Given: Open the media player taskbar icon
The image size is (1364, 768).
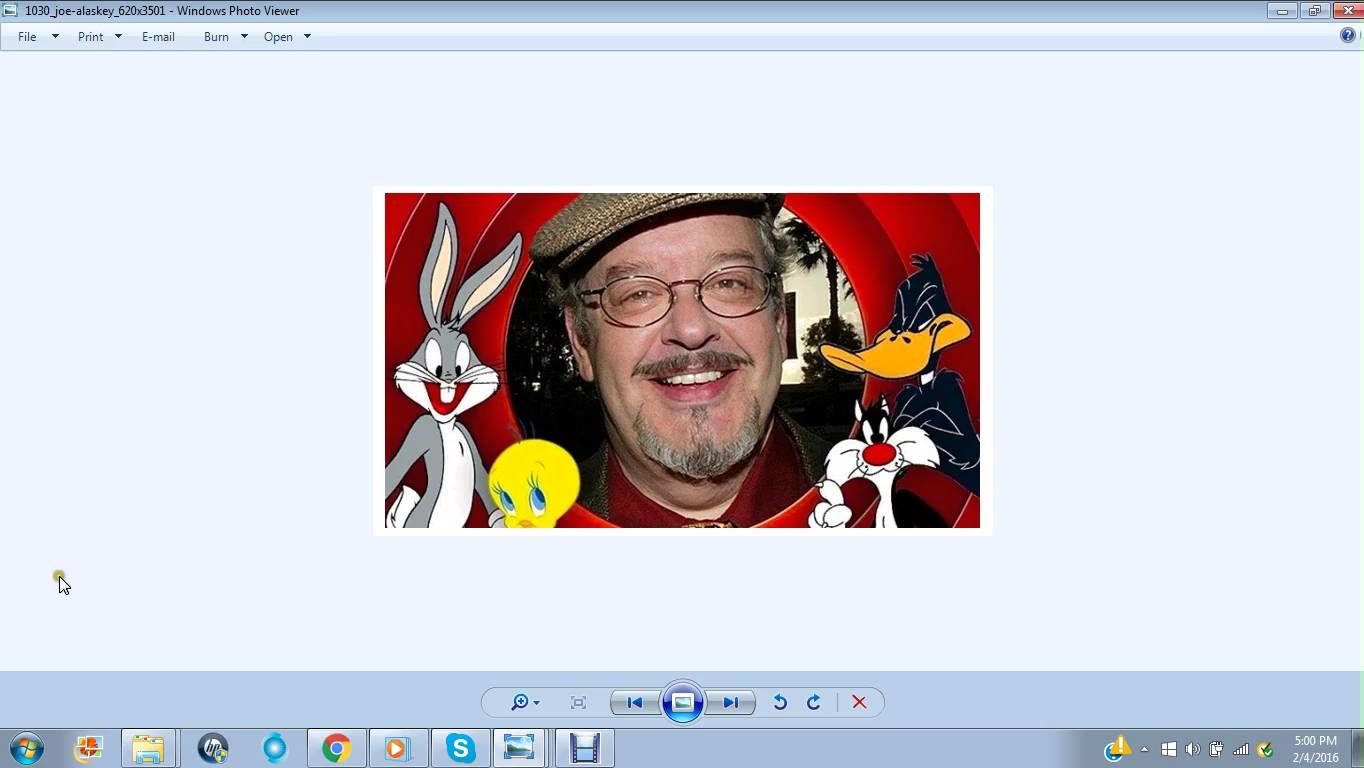Looking at the screenshot, I should [397, 748].
